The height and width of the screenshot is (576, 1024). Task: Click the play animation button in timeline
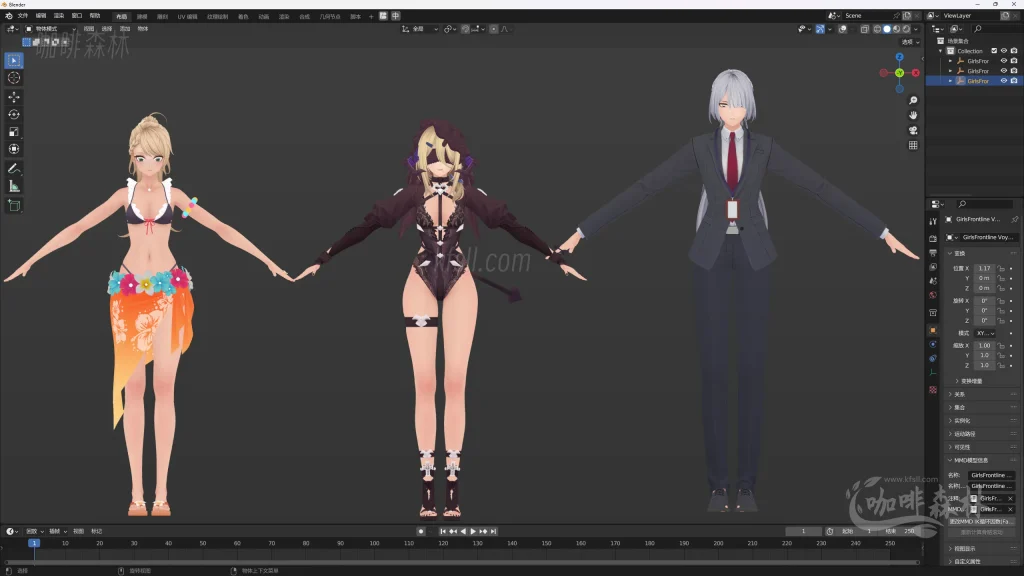tap(473, 532)
